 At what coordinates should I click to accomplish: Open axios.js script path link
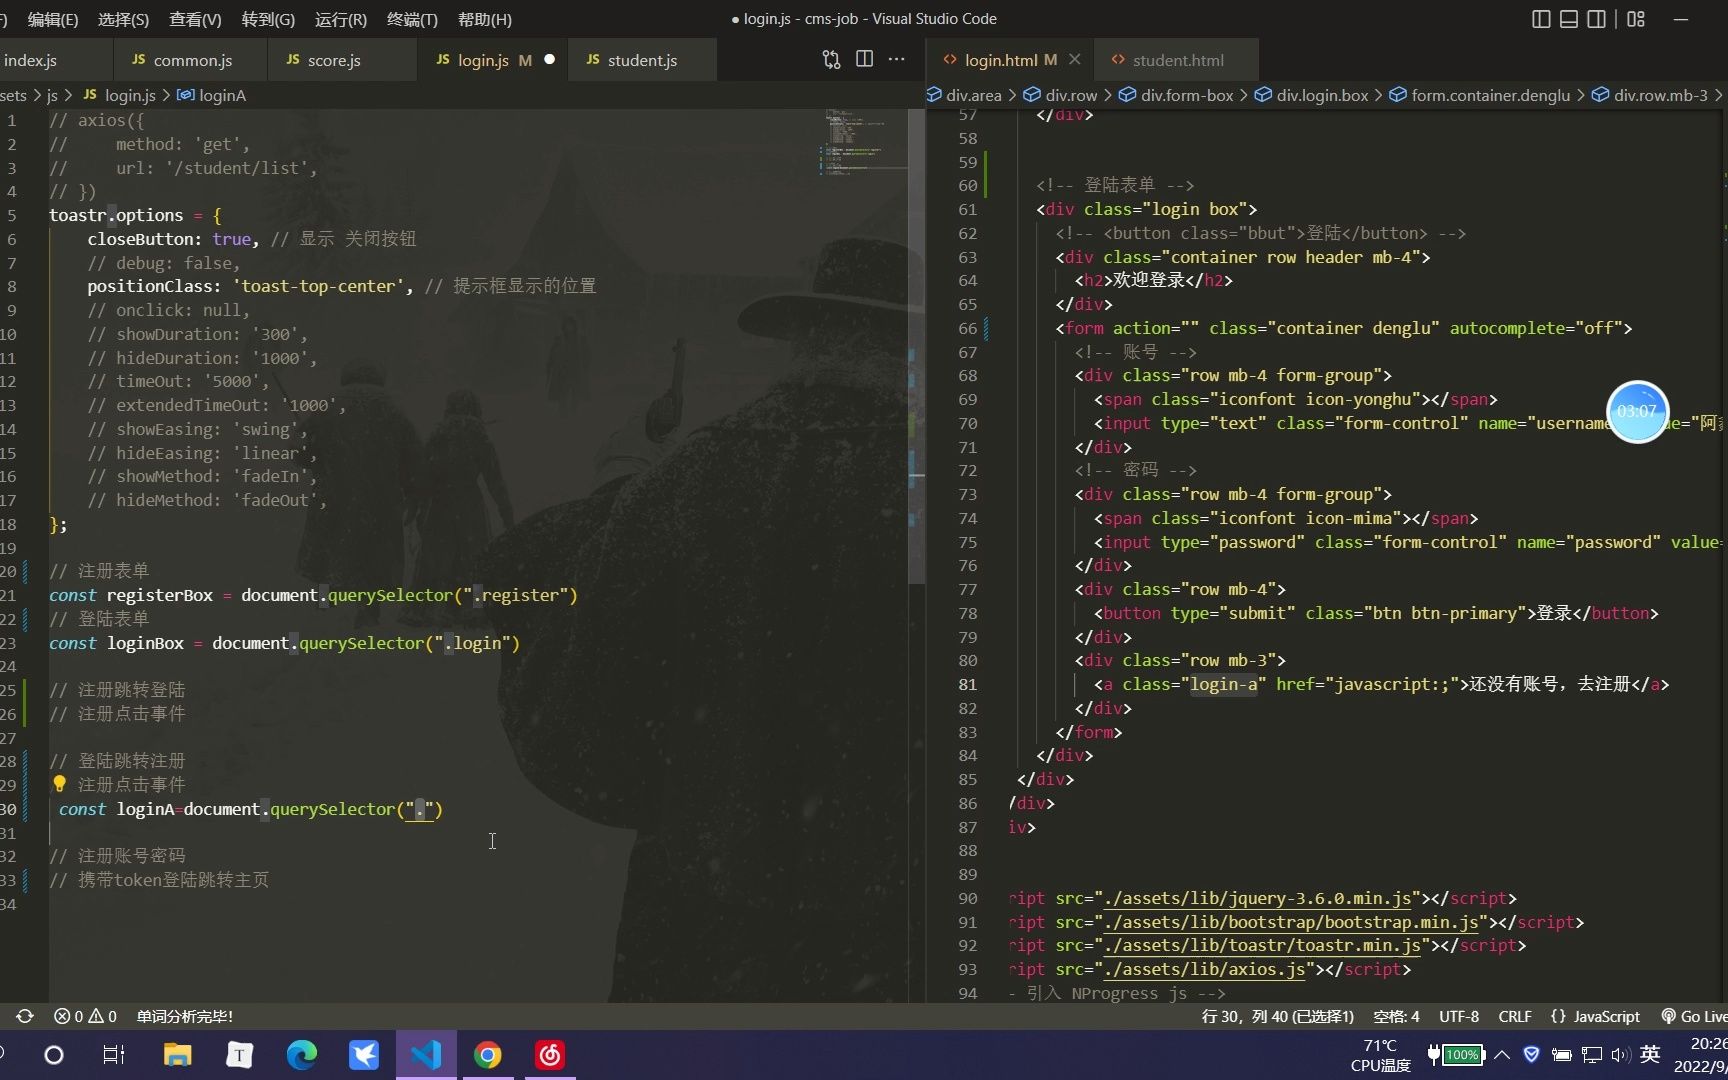tap(1205, 969)
